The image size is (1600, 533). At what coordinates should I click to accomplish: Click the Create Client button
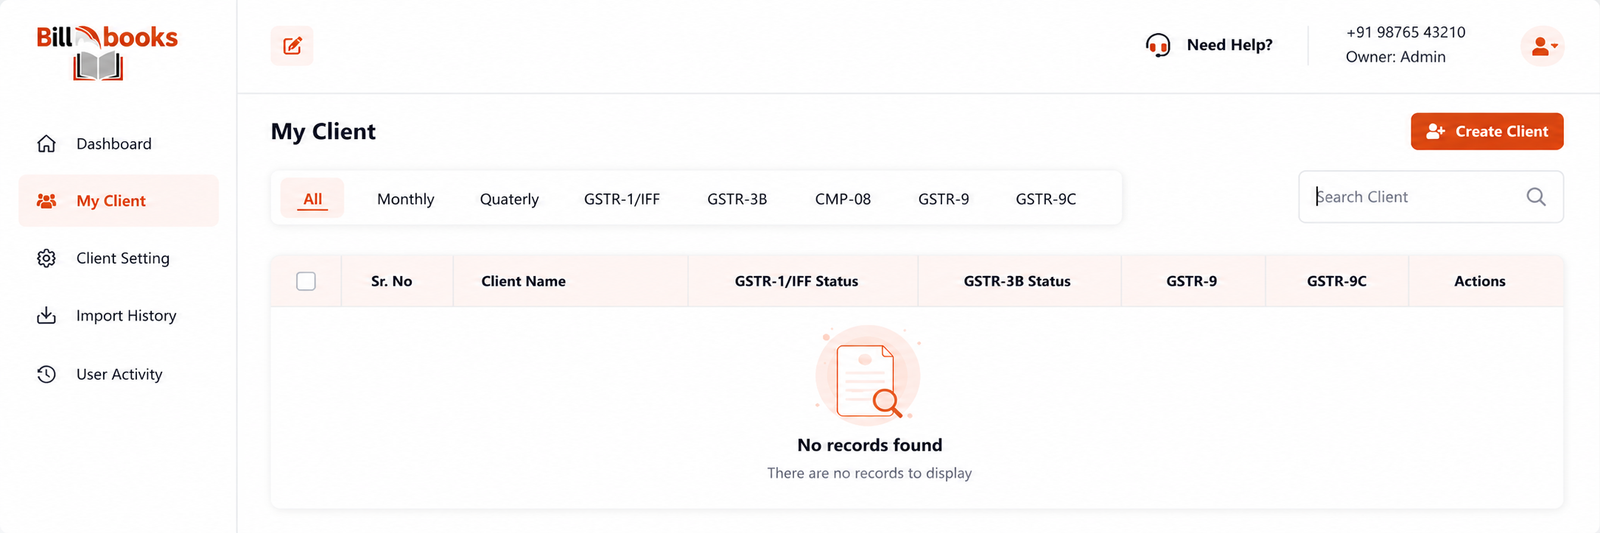(x=1487, y=131)
